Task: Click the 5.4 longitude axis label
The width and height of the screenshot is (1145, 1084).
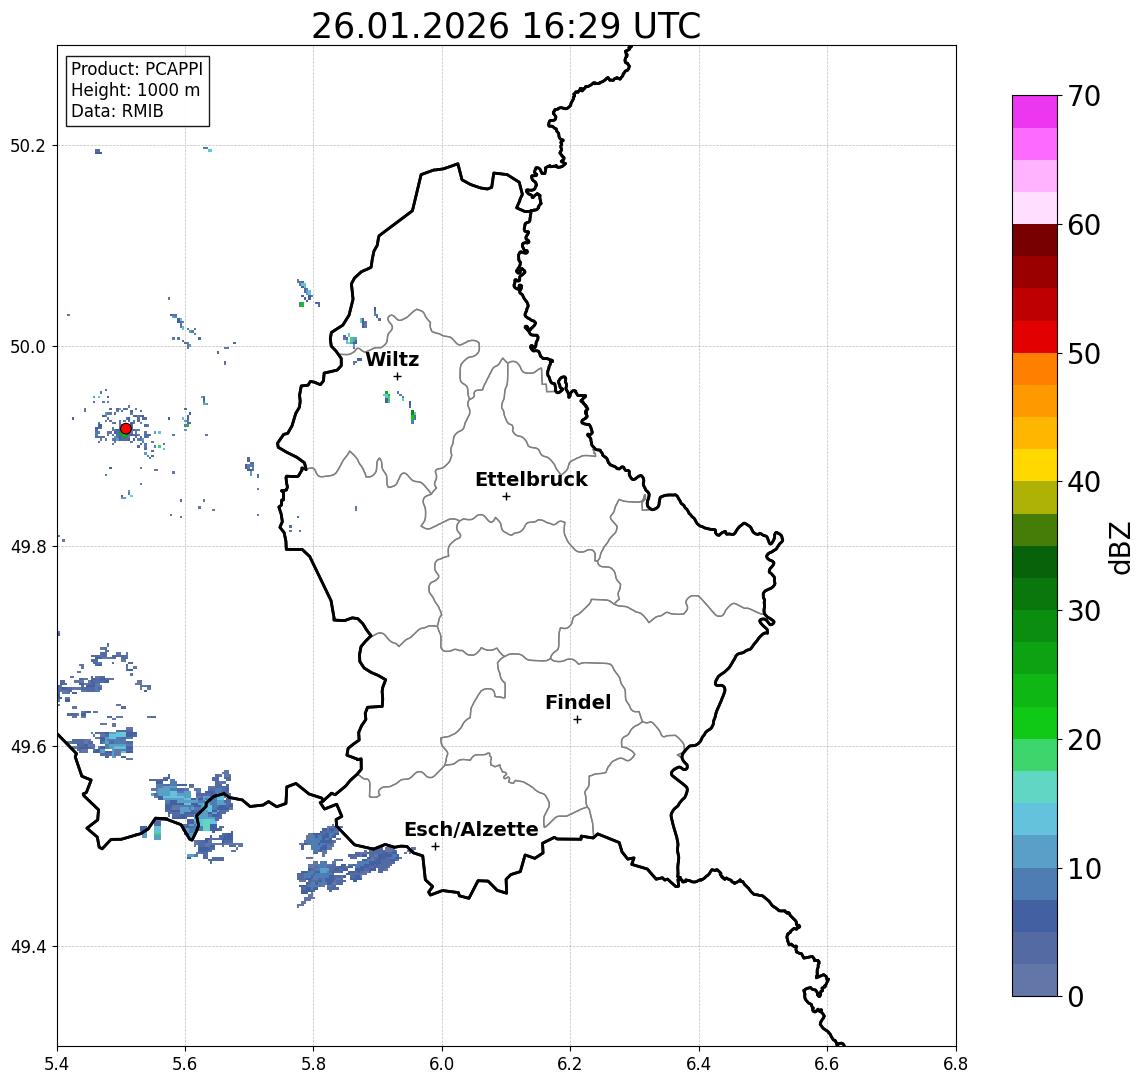Action: coord(57,1064)
